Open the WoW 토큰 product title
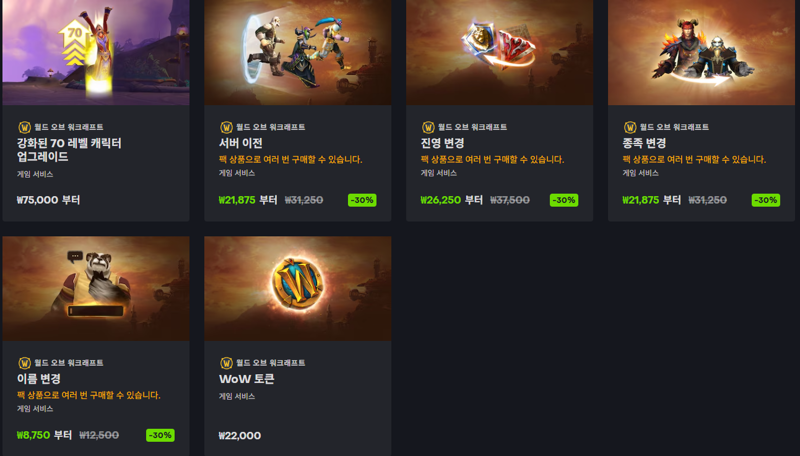 pyautogui.click(x=247, y=378)
